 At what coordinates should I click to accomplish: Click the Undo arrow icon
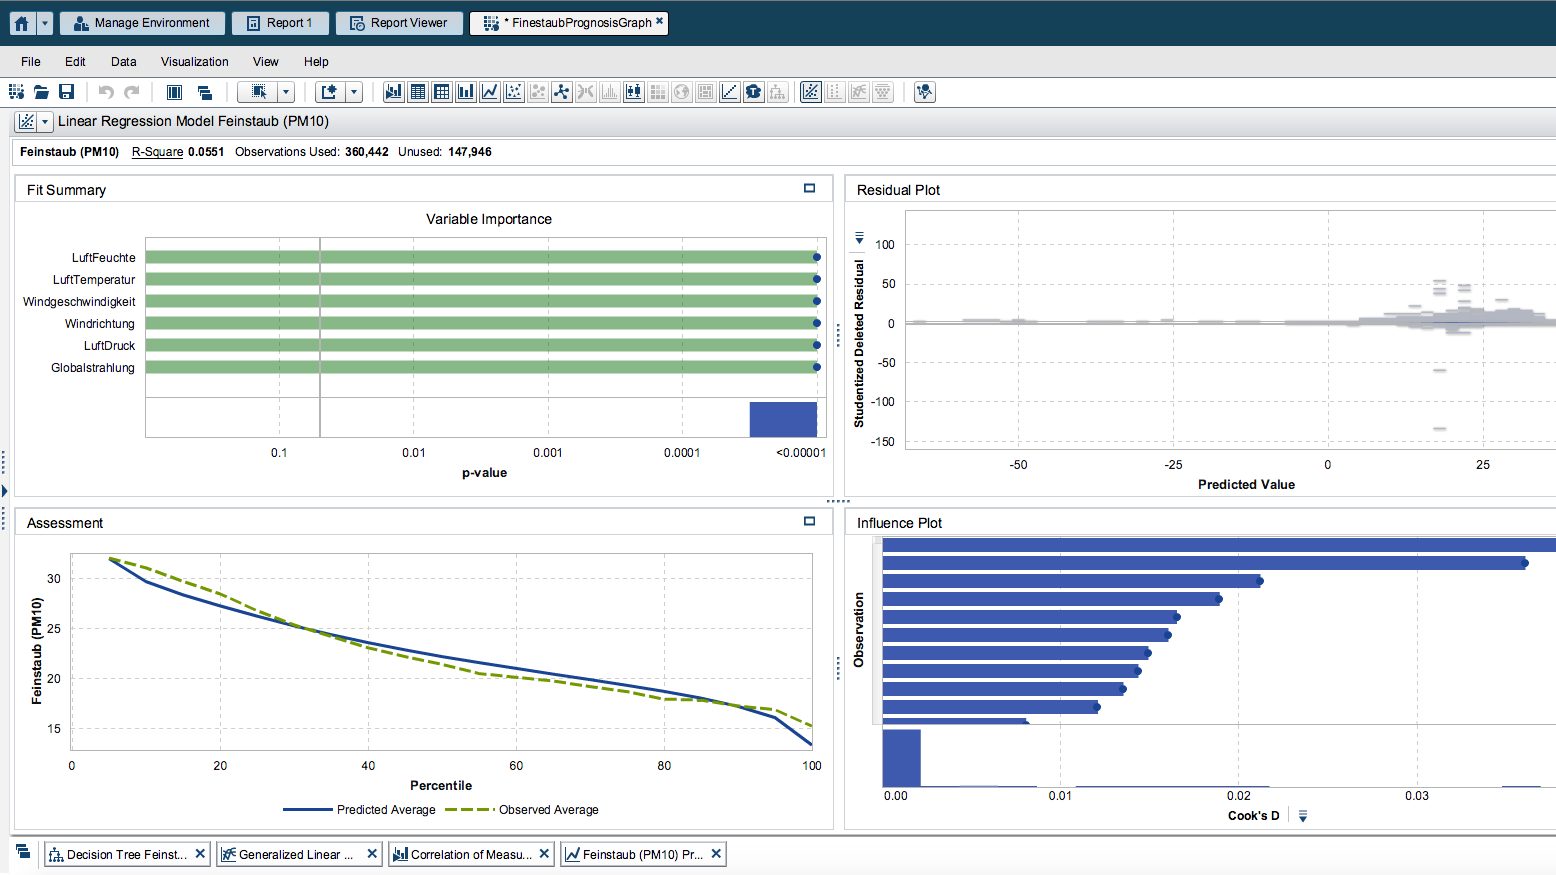coord(106,92)
